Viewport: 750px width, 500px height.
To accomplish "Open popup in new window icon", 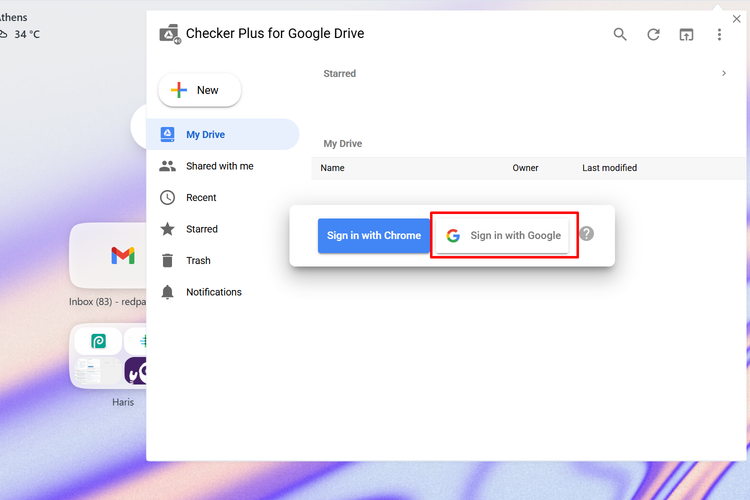I will click(686, 34).
